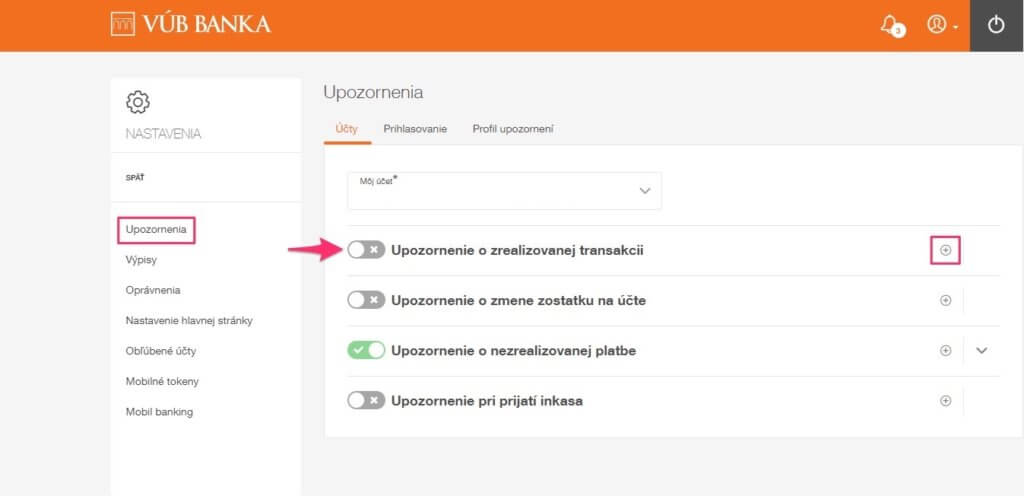
Task: Click the Nastavenia gear icon
Action: [138, 102]
